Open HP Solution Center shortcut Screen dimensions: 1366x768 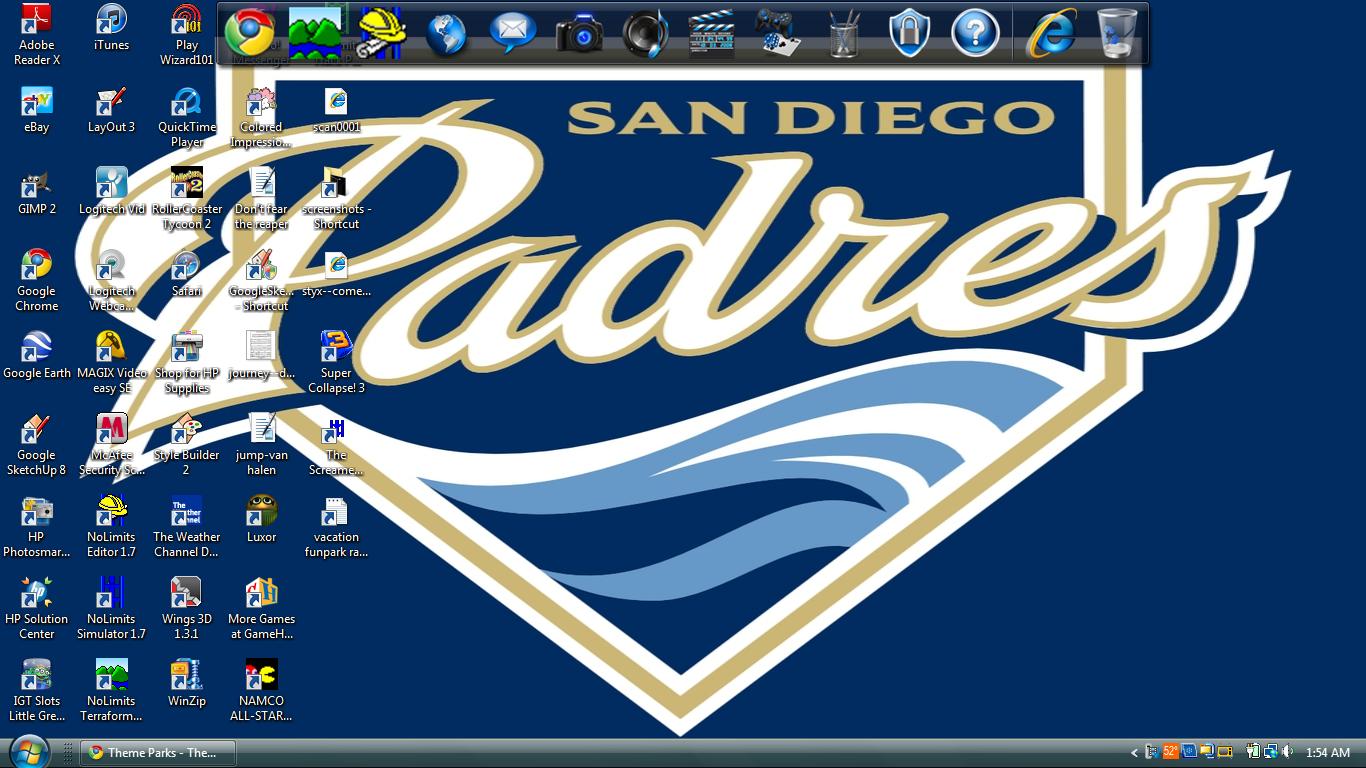click(37, 609)
